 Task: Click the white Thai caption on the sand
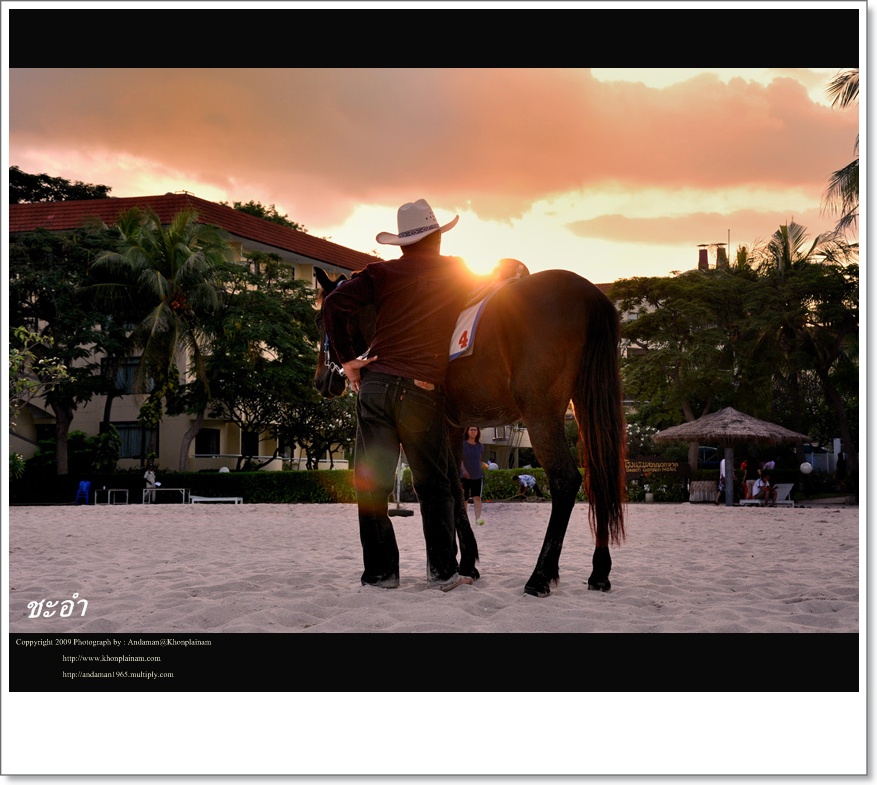point(57,607)
